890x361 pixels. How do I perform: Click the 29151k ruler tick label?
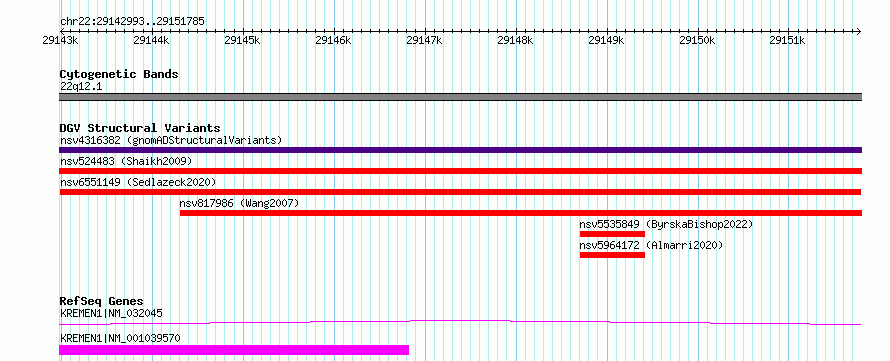pyautogui.click(x=788, y=41)
